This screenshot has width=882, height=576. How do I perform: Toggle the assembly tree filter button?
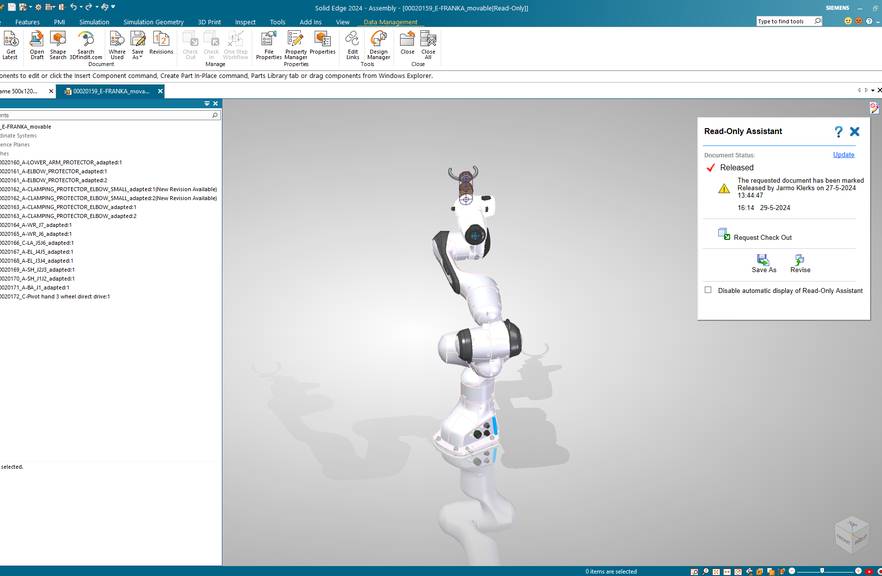[x=205, y=103]
